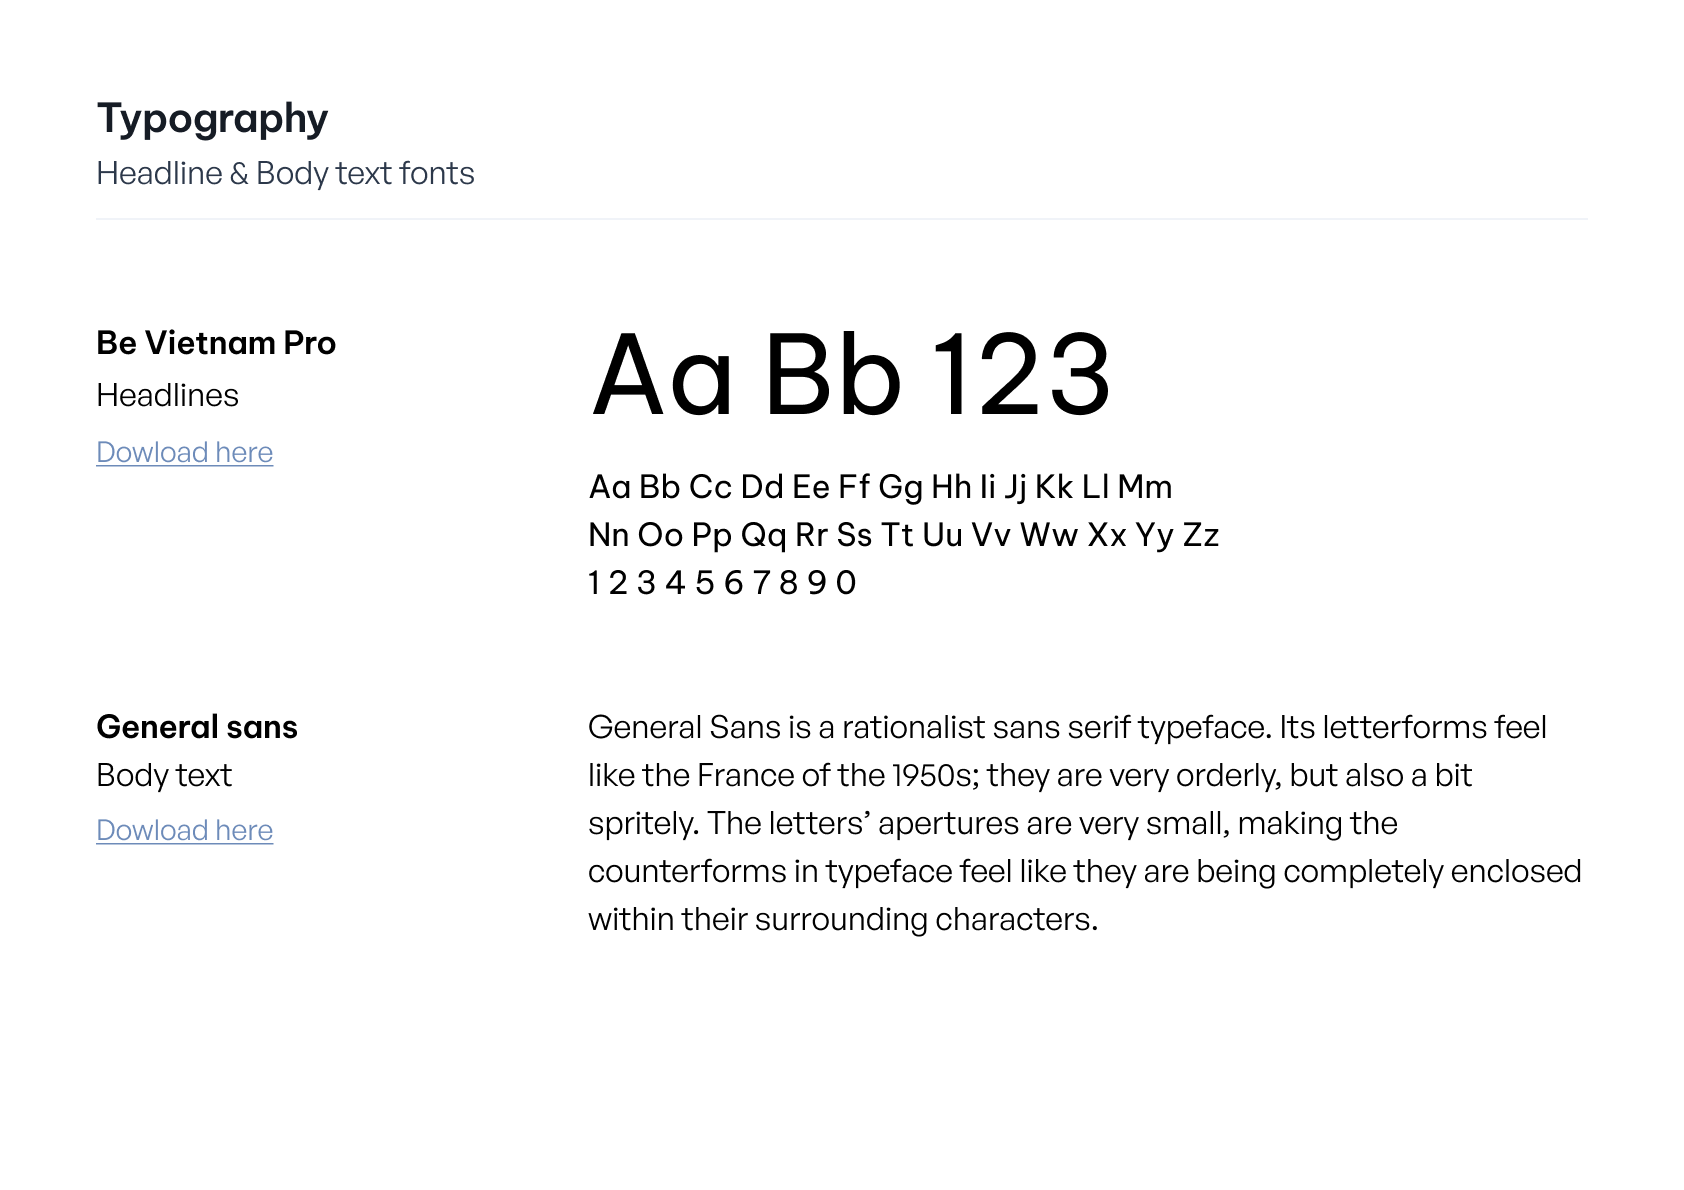
Task: Click the Headlines label
Action: click(167, 395)
